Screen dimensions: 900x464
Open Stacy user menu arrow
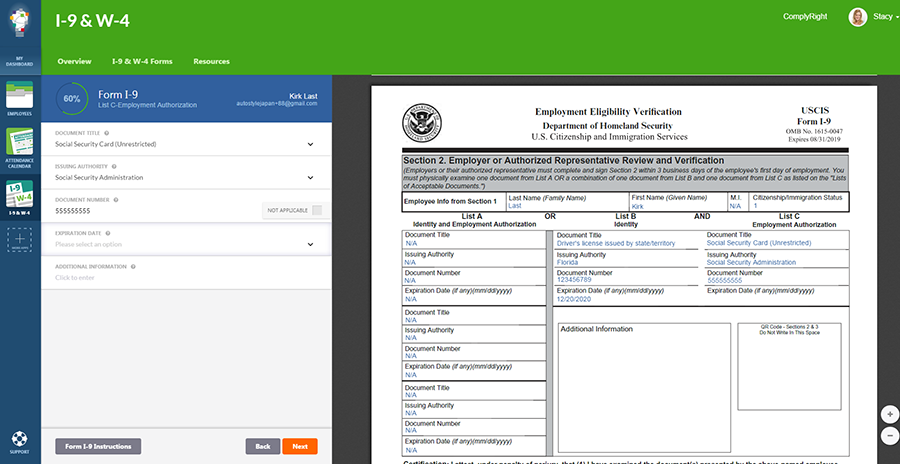[897, 17]
